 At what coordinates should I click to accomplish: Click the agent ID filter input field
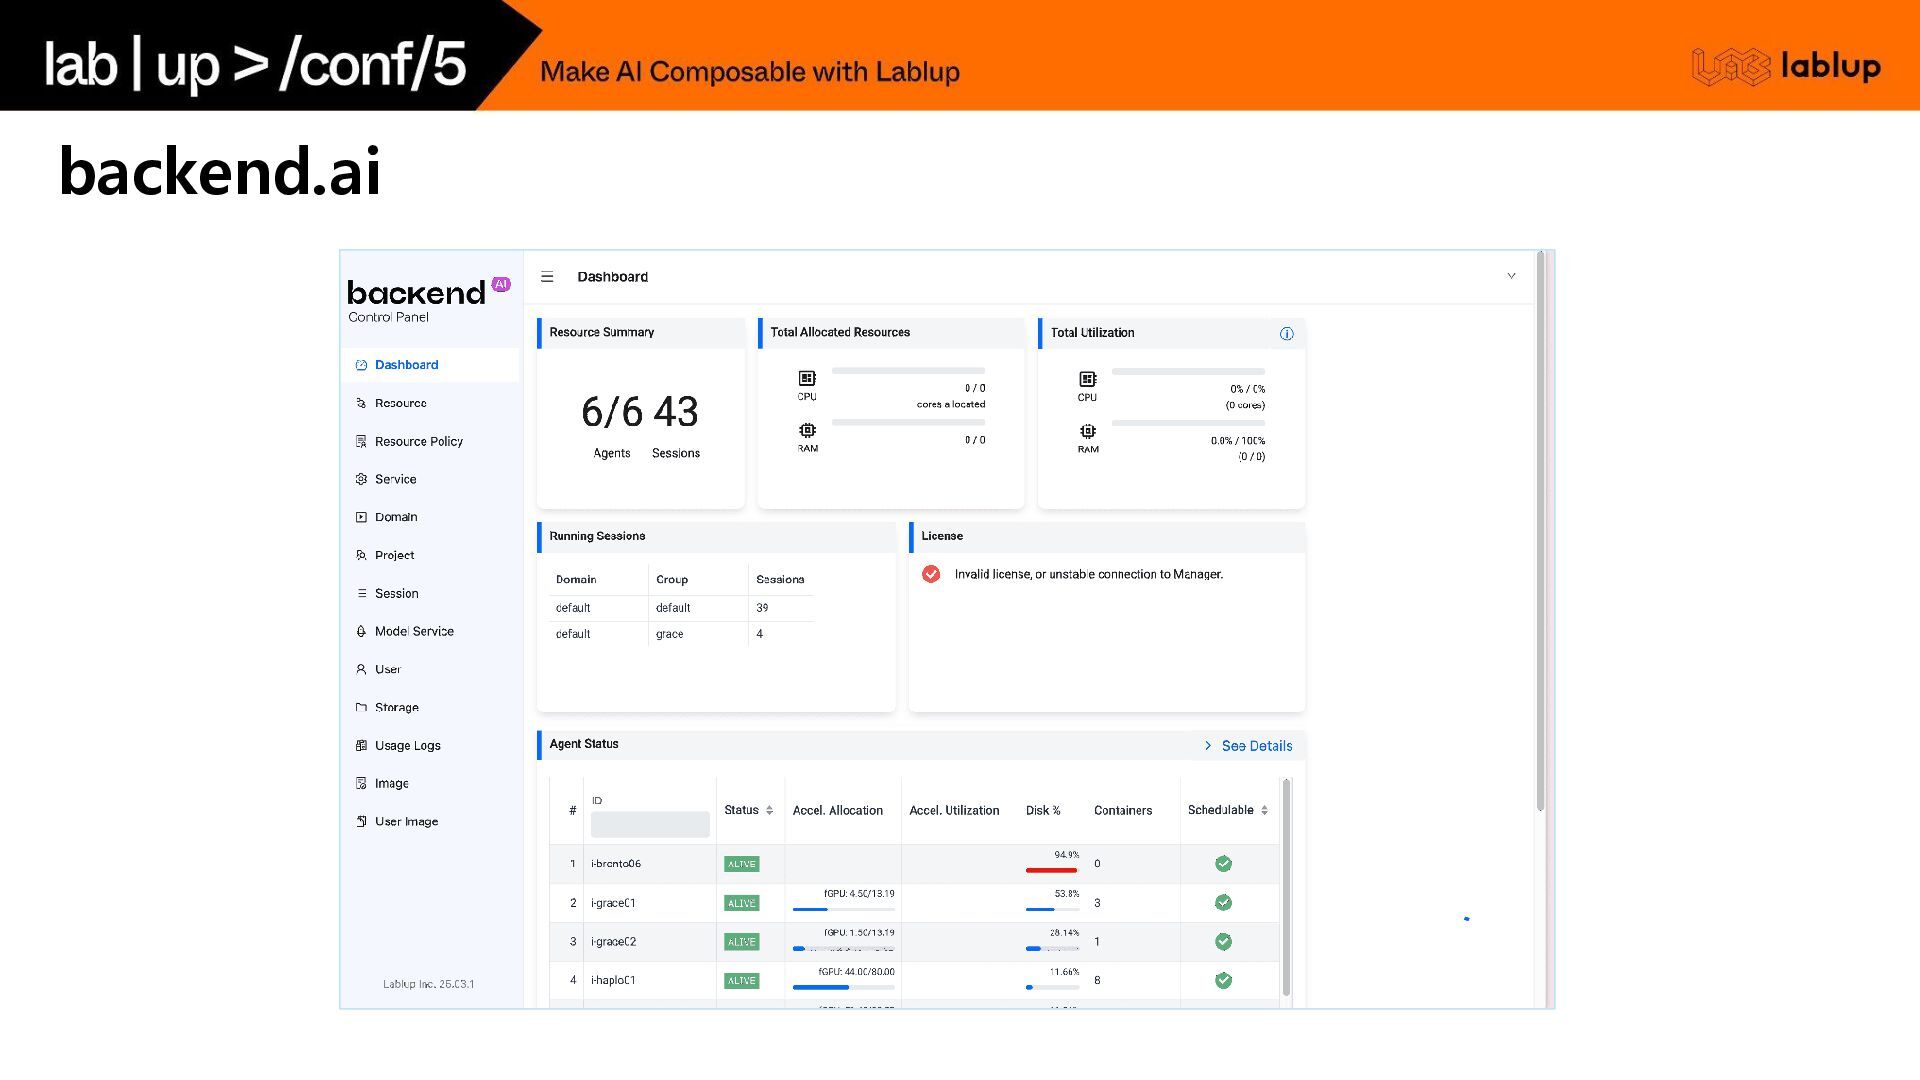[650, 825]
